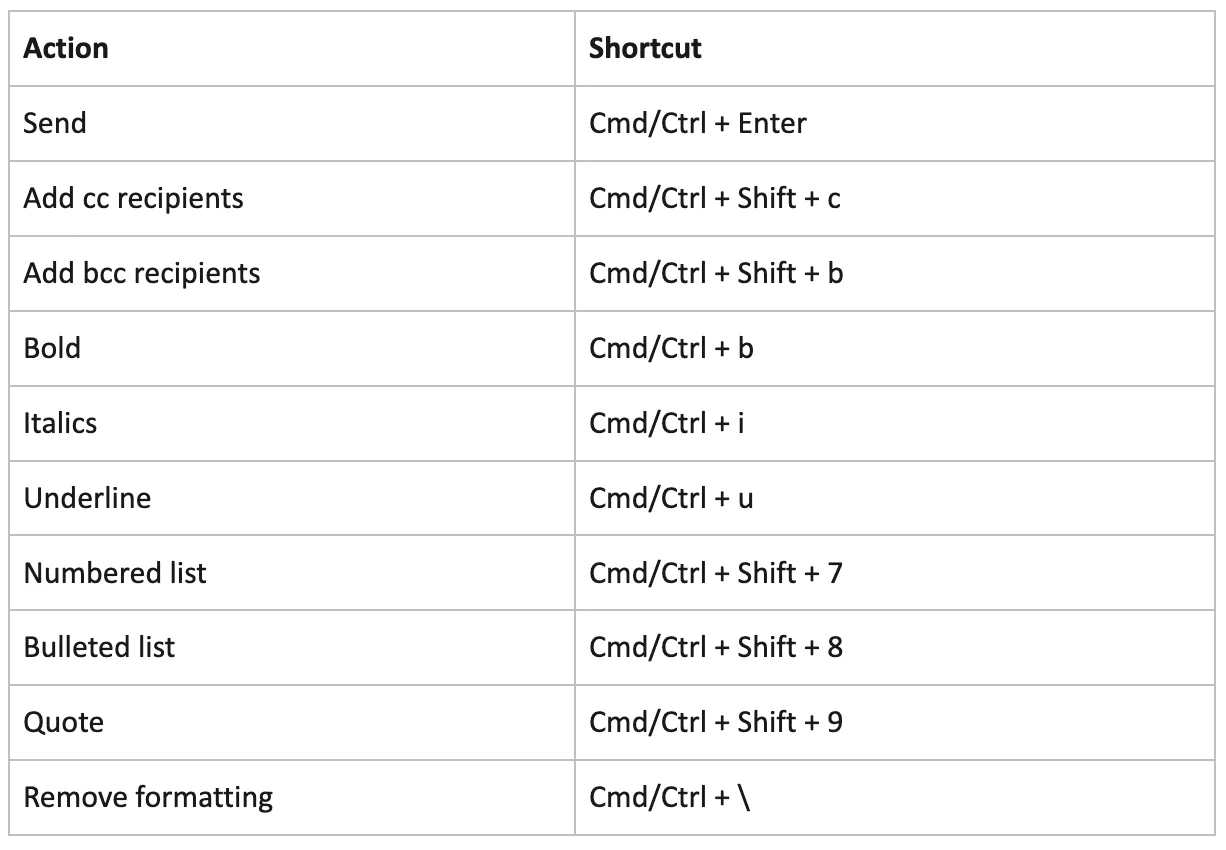Select the Quote action cell
1226x850 pixels.
[63, 722]
